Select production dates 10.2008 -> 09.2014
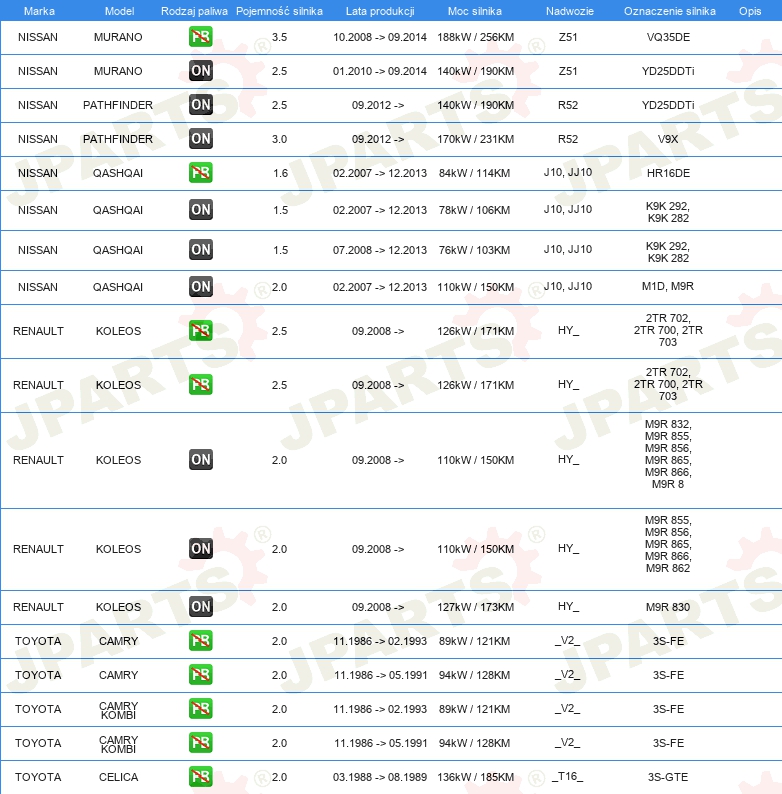Viewport: 782px width, 794px height. coord(380,37)
